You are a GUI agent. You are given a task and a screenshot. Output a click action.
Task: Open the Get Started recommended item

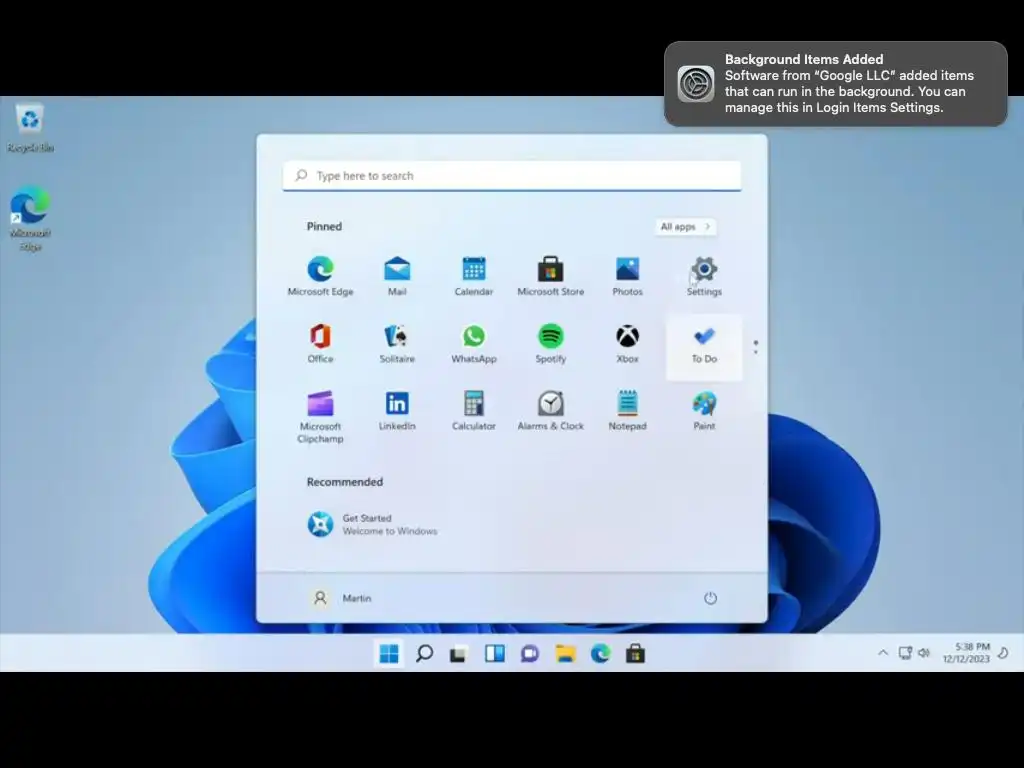(372, 524)
